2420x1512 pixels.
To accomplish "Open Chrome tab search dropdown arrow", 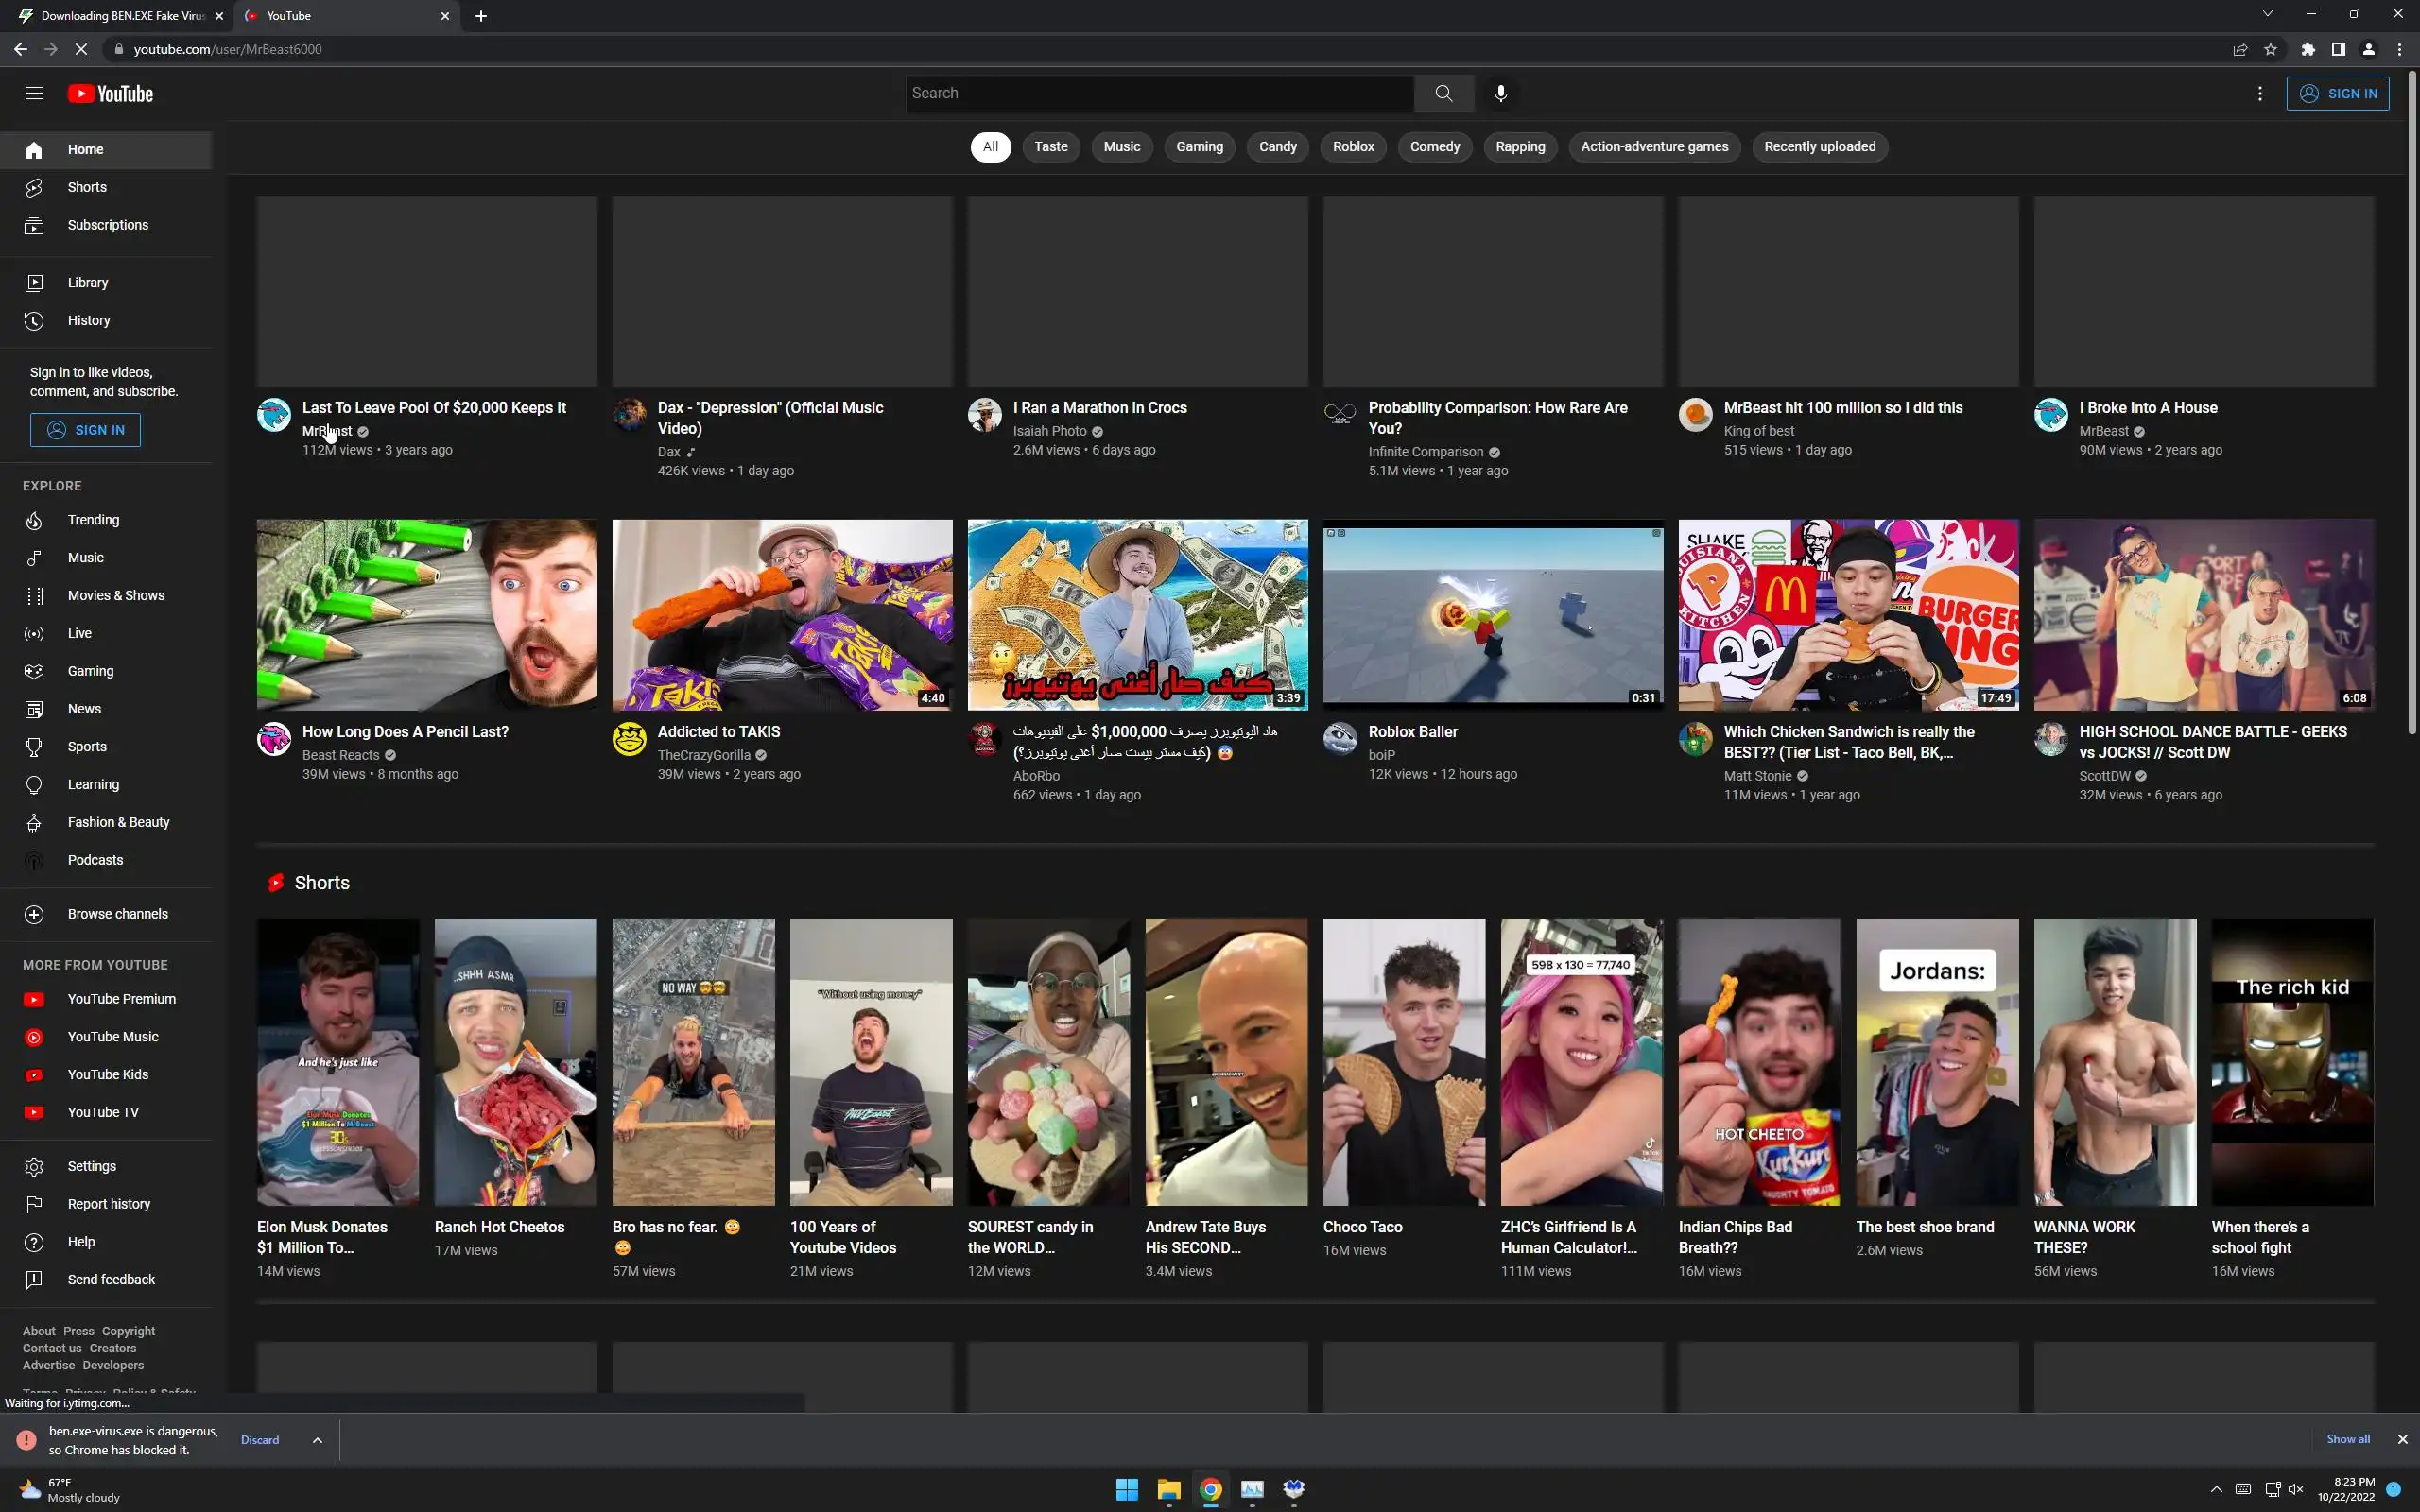I will (x=2267, y=14).
